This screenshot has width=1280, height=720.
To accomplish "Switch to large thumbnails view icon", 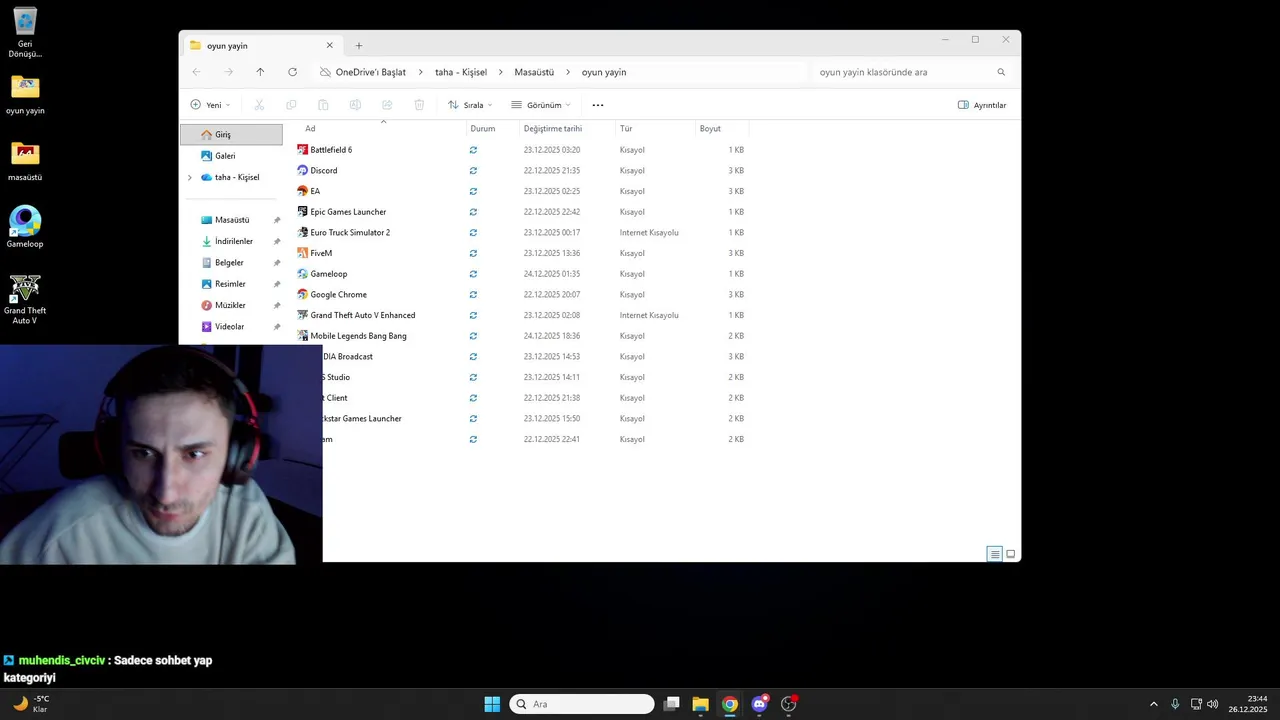I will [x=1010, y=554].
